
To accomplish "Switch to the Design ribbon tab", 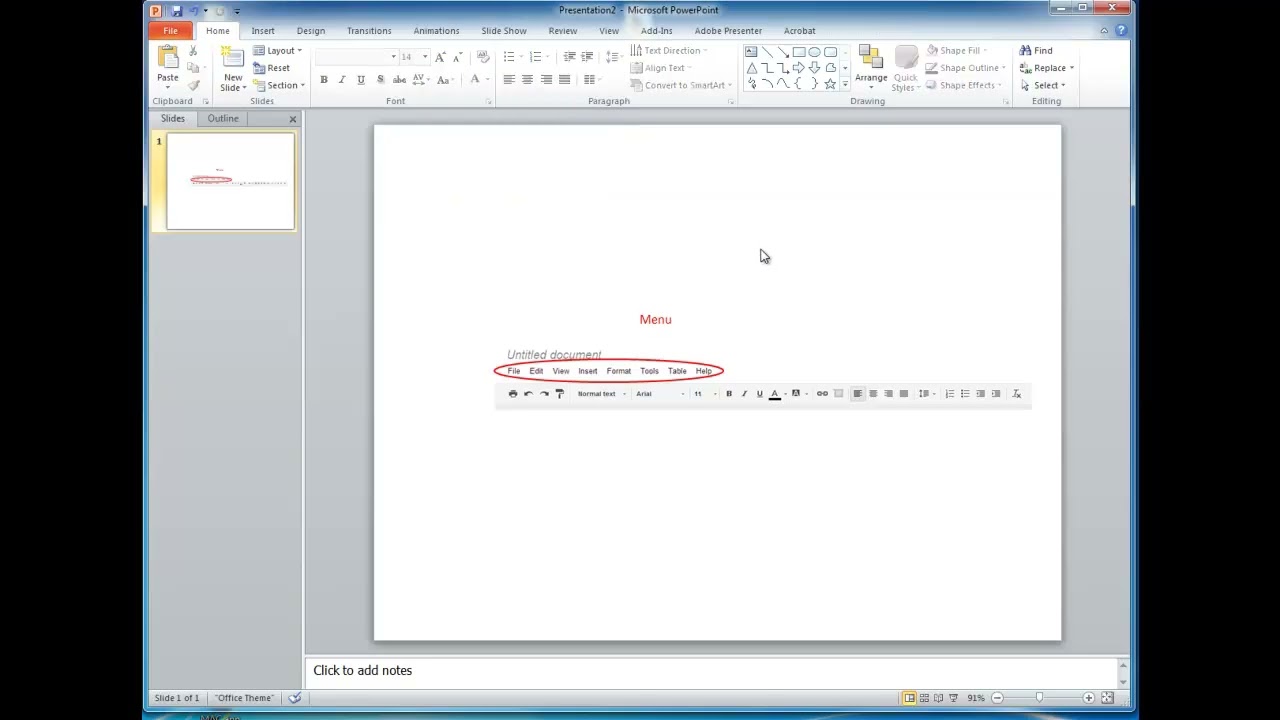I will (x=311, y=31).
